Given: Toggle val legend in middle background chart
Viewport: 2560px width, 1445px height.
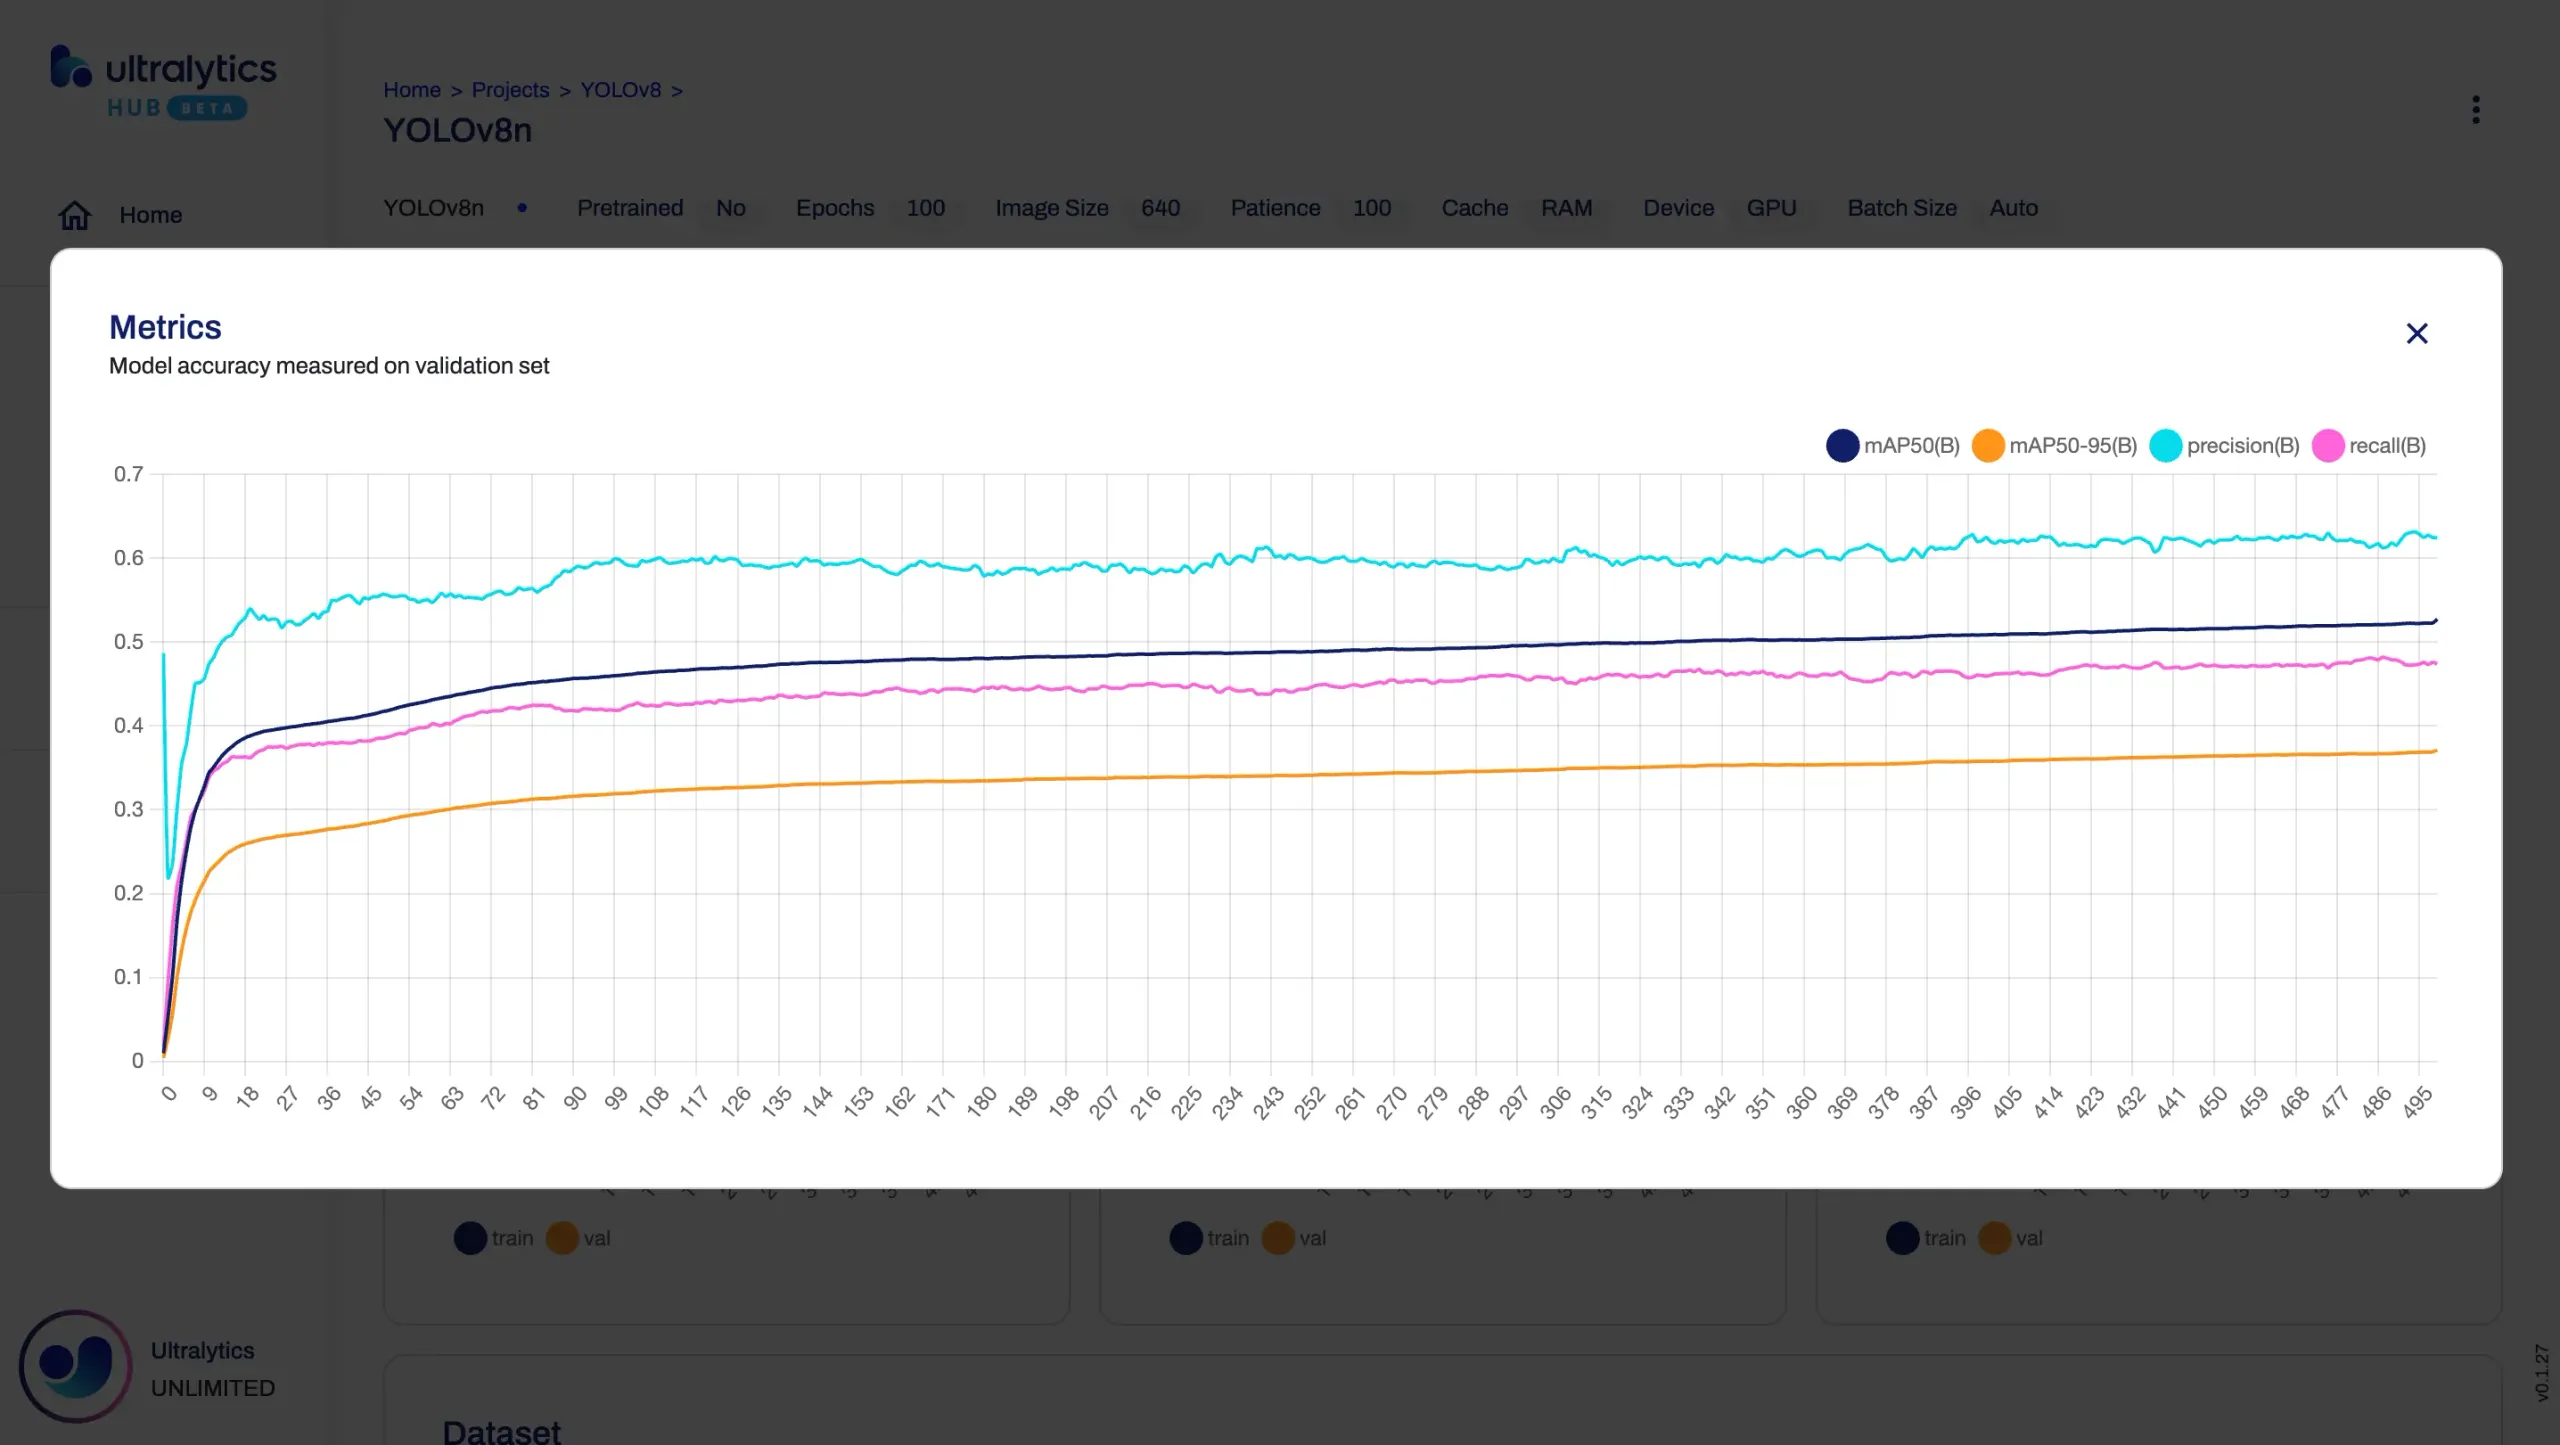Looking at the screenshot, I should tap(1295, 1238).
